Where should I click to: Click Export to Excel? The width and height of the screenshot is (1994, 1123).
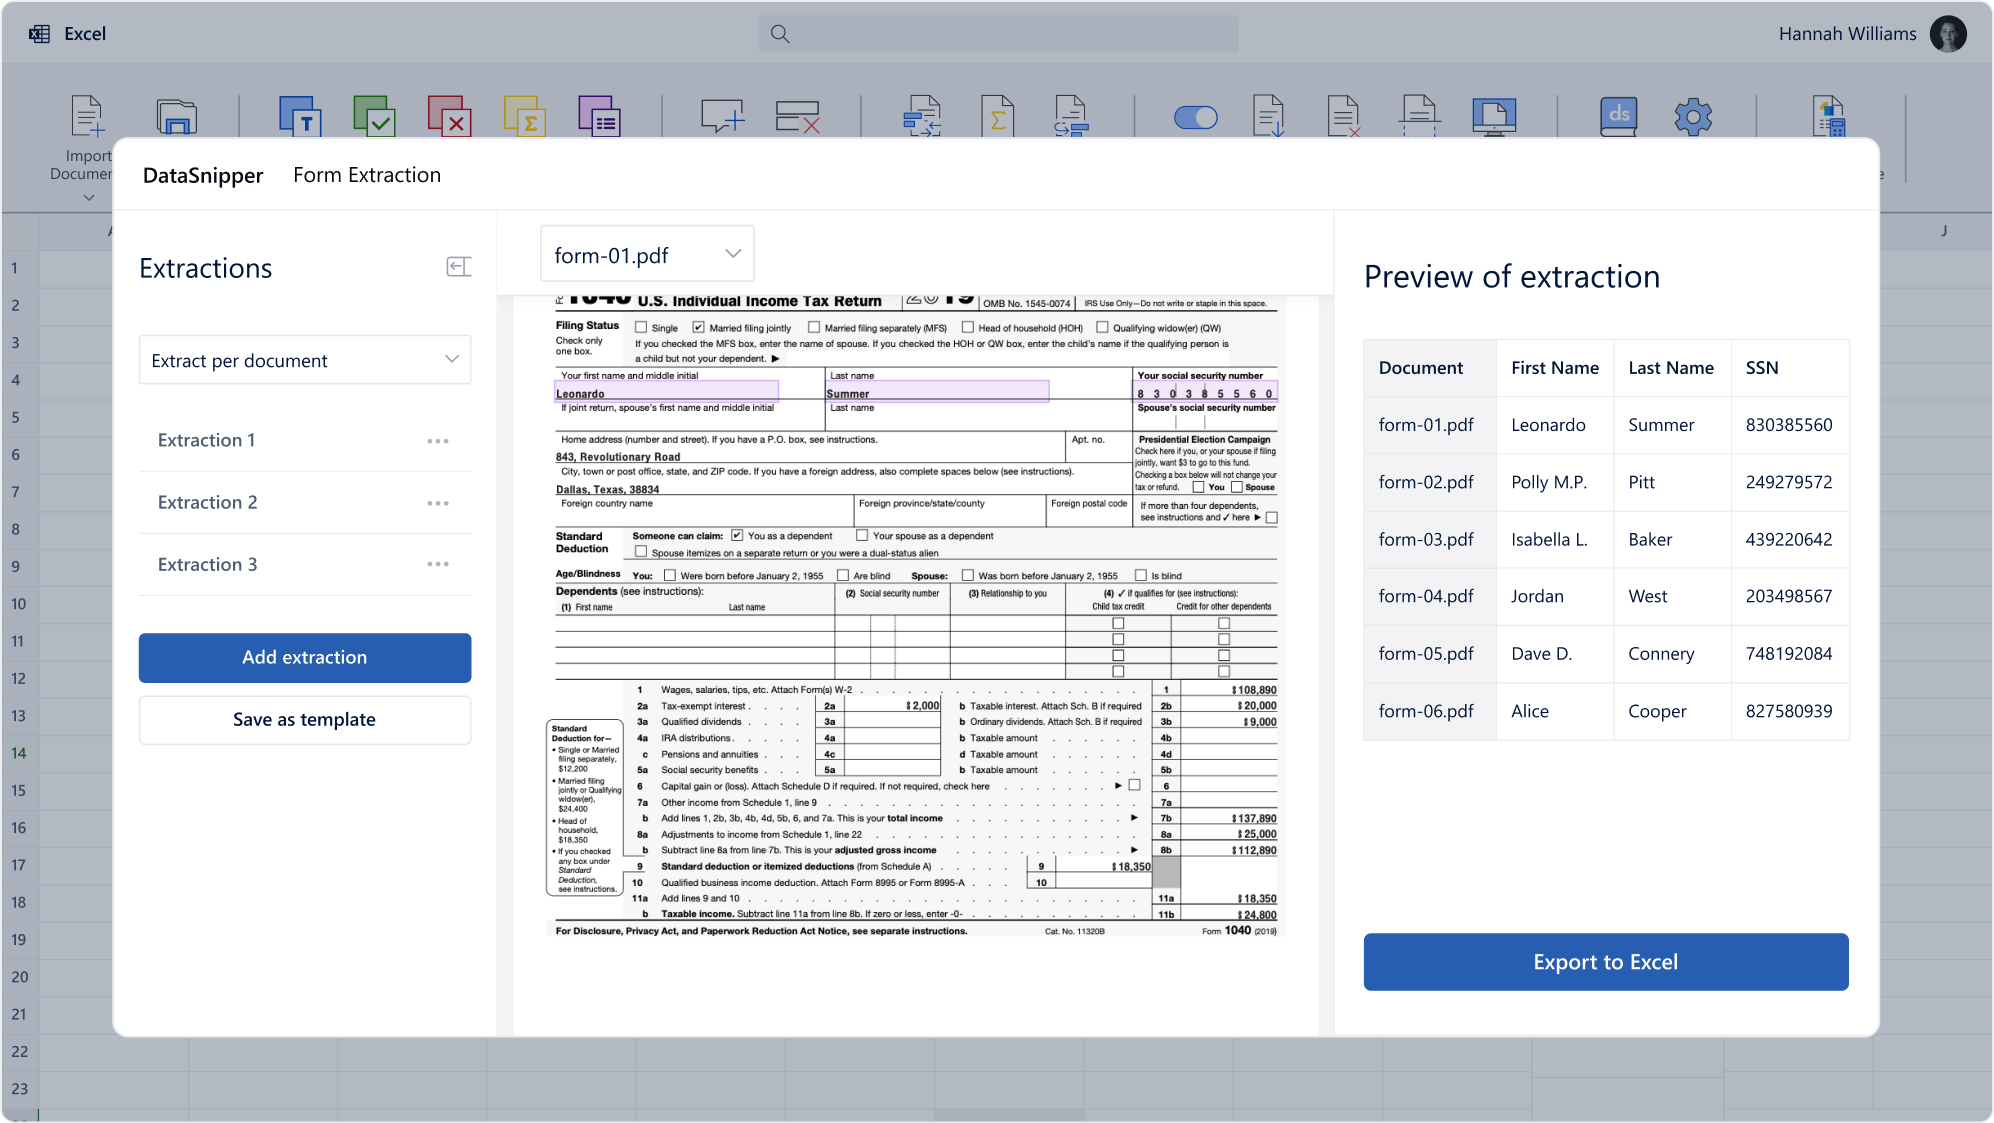coord(1605,962)
